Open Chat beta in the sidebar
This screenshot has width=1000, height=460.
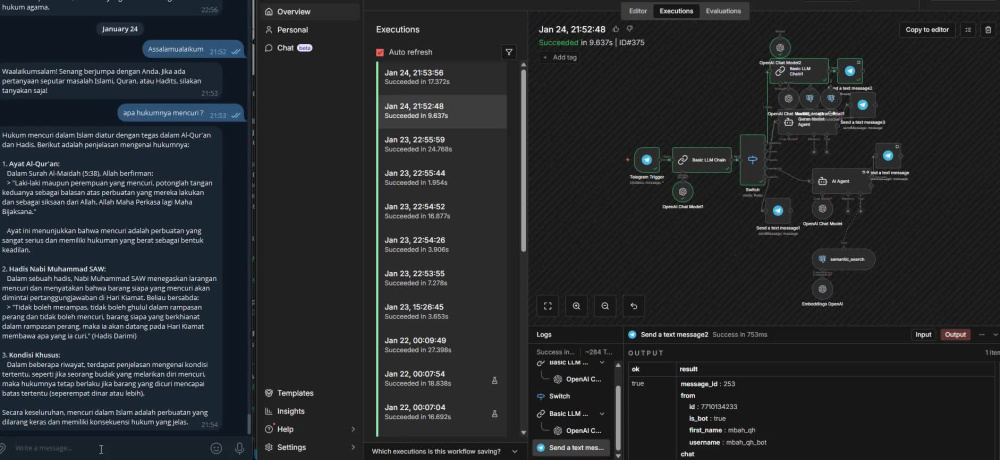click(311, 48)
